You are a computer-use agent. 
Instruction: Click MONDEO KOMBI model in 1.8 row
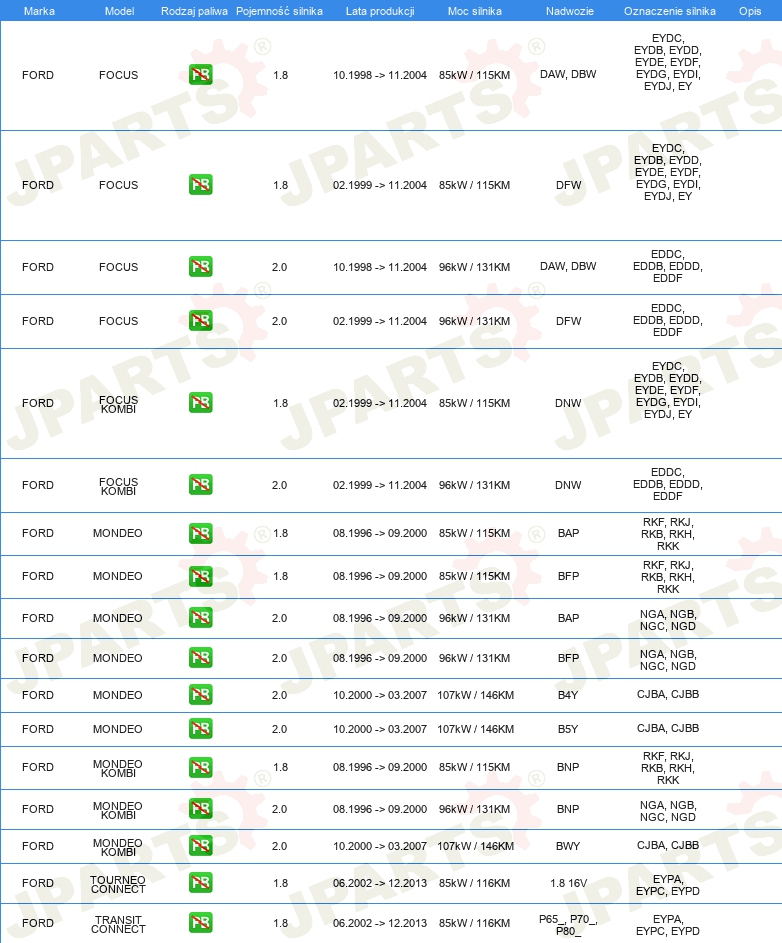pos(118,768)
